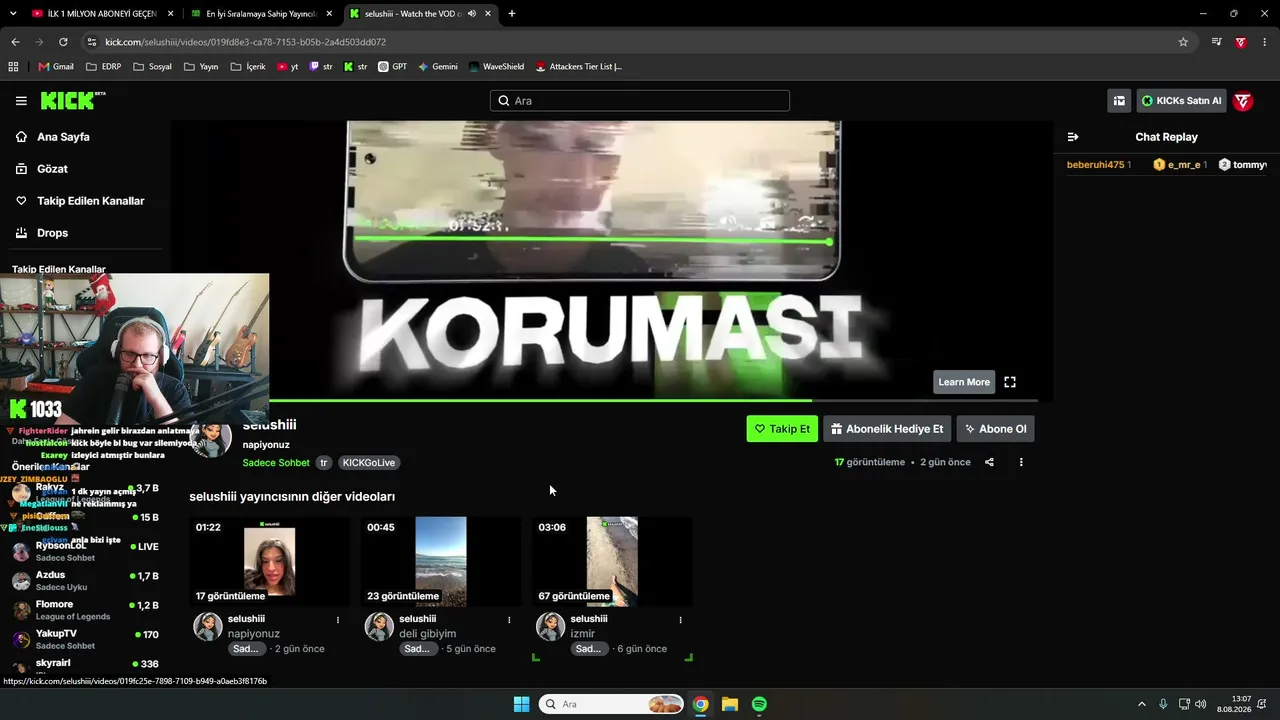Image resolution: width=1280 pixels, height=720 pixels.
Task: Open the Kick shop icon beside KICKs Satın Al
Action: click(x=1119, y=101)
